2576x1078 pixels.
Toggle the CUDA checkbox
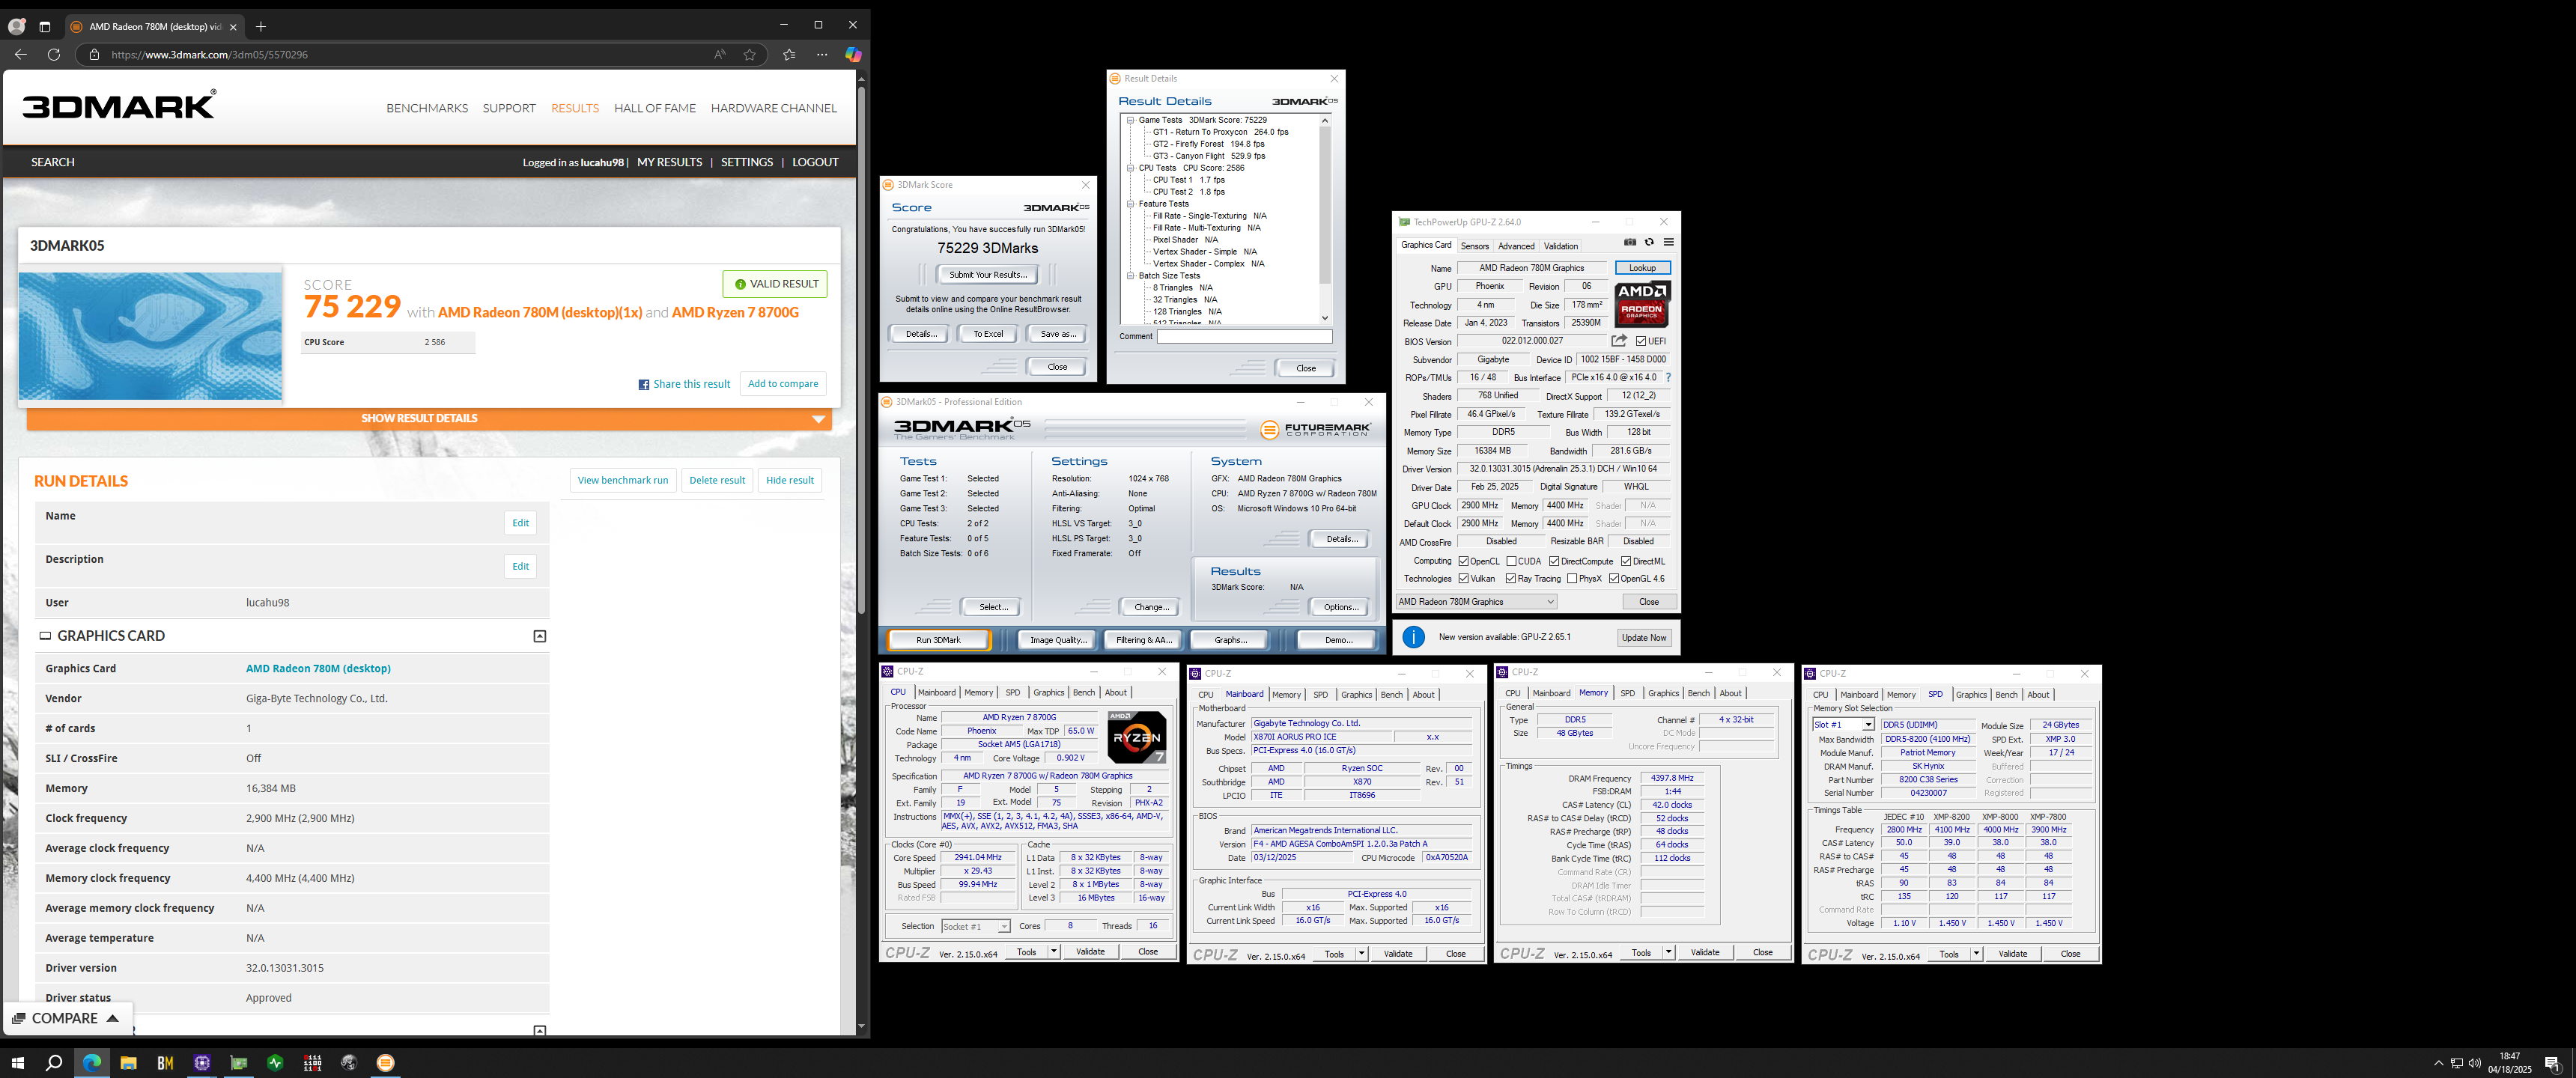coord(1512,562)
